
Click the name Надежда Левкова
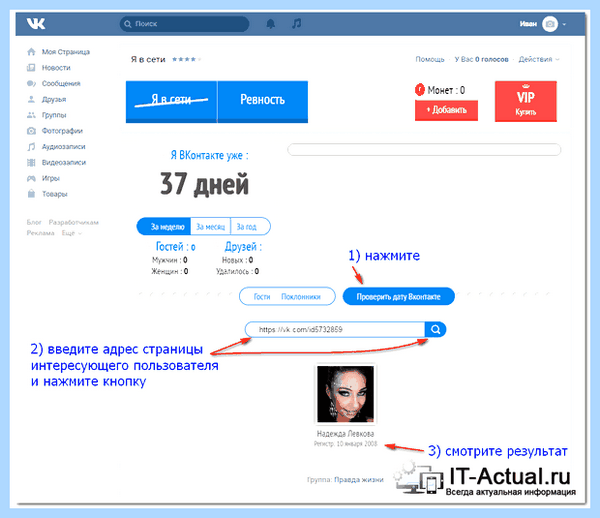click(x=345, y=433)
